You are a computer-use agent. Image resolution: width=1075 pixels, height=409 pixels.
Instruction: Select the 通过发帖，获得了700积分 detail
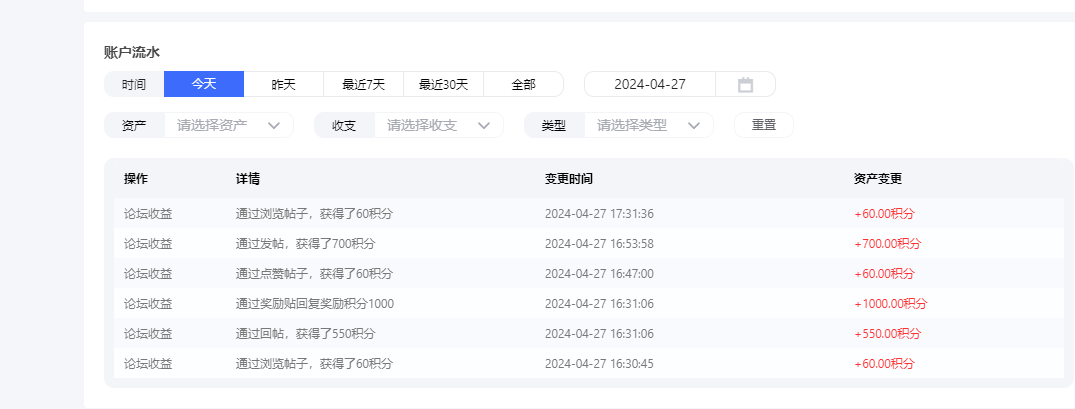306,244
